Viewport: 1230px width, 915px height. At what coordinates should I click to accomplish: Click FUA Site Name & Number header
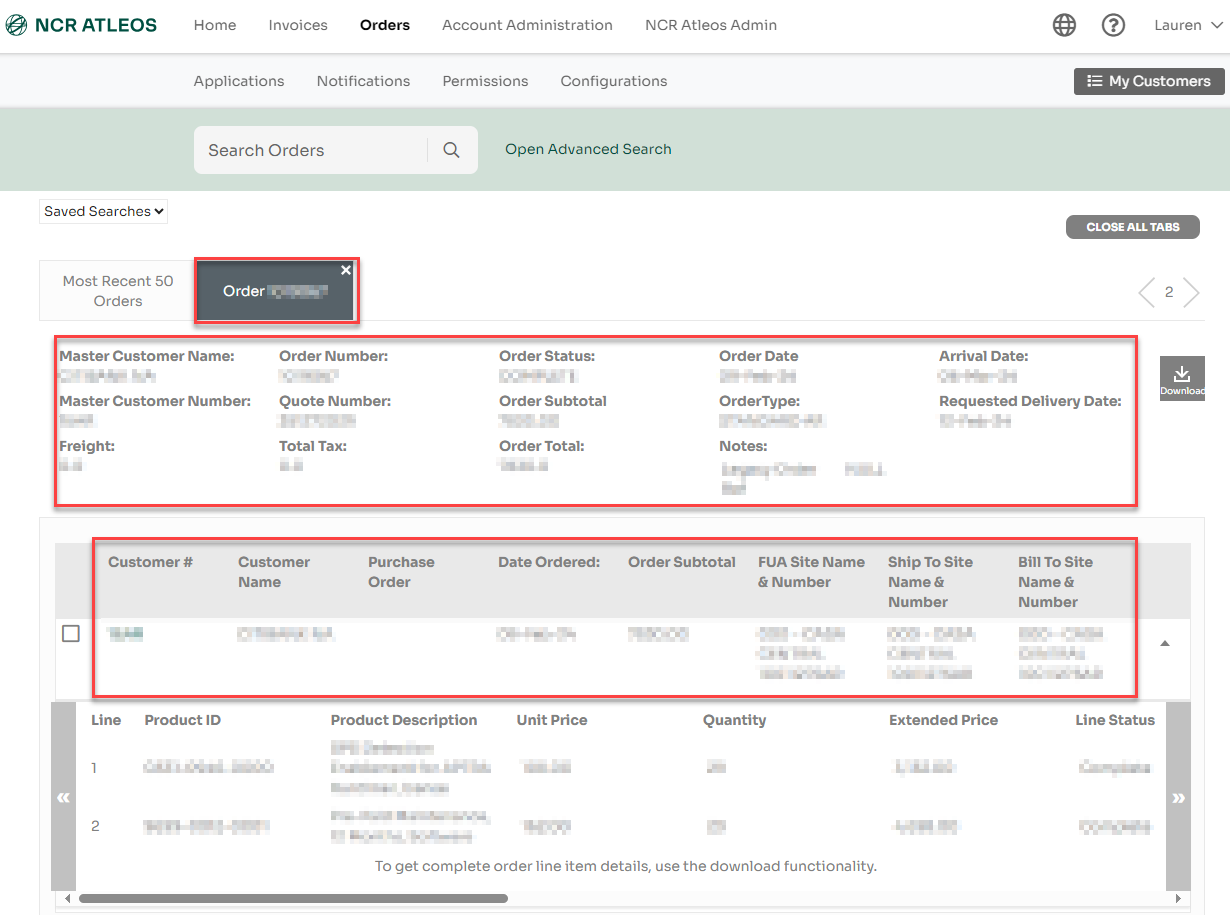pyautogui.click(x=811, y=572)
